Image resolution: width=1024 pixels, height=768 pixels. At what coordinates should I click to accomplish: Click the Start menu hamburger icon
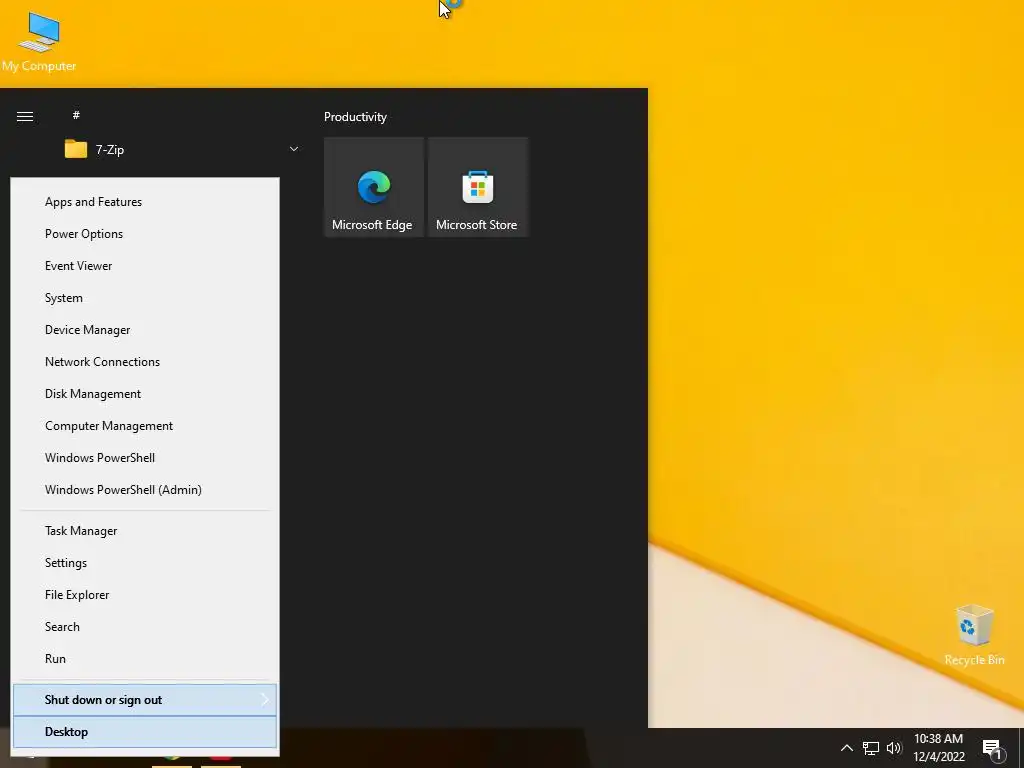tap(25, 117)
